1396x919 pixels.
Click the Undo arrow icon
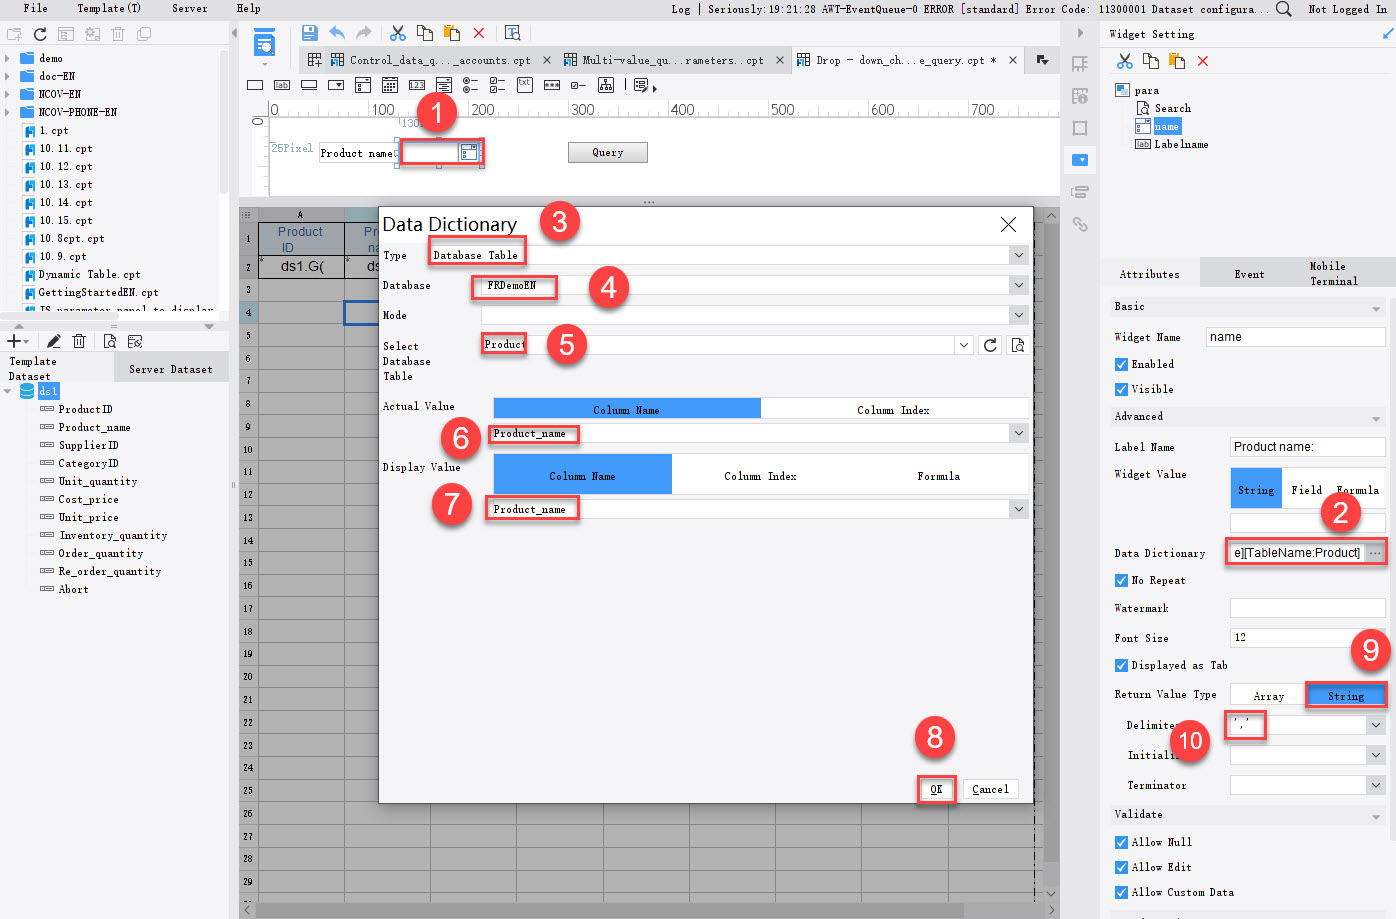(x=337, y=33)
